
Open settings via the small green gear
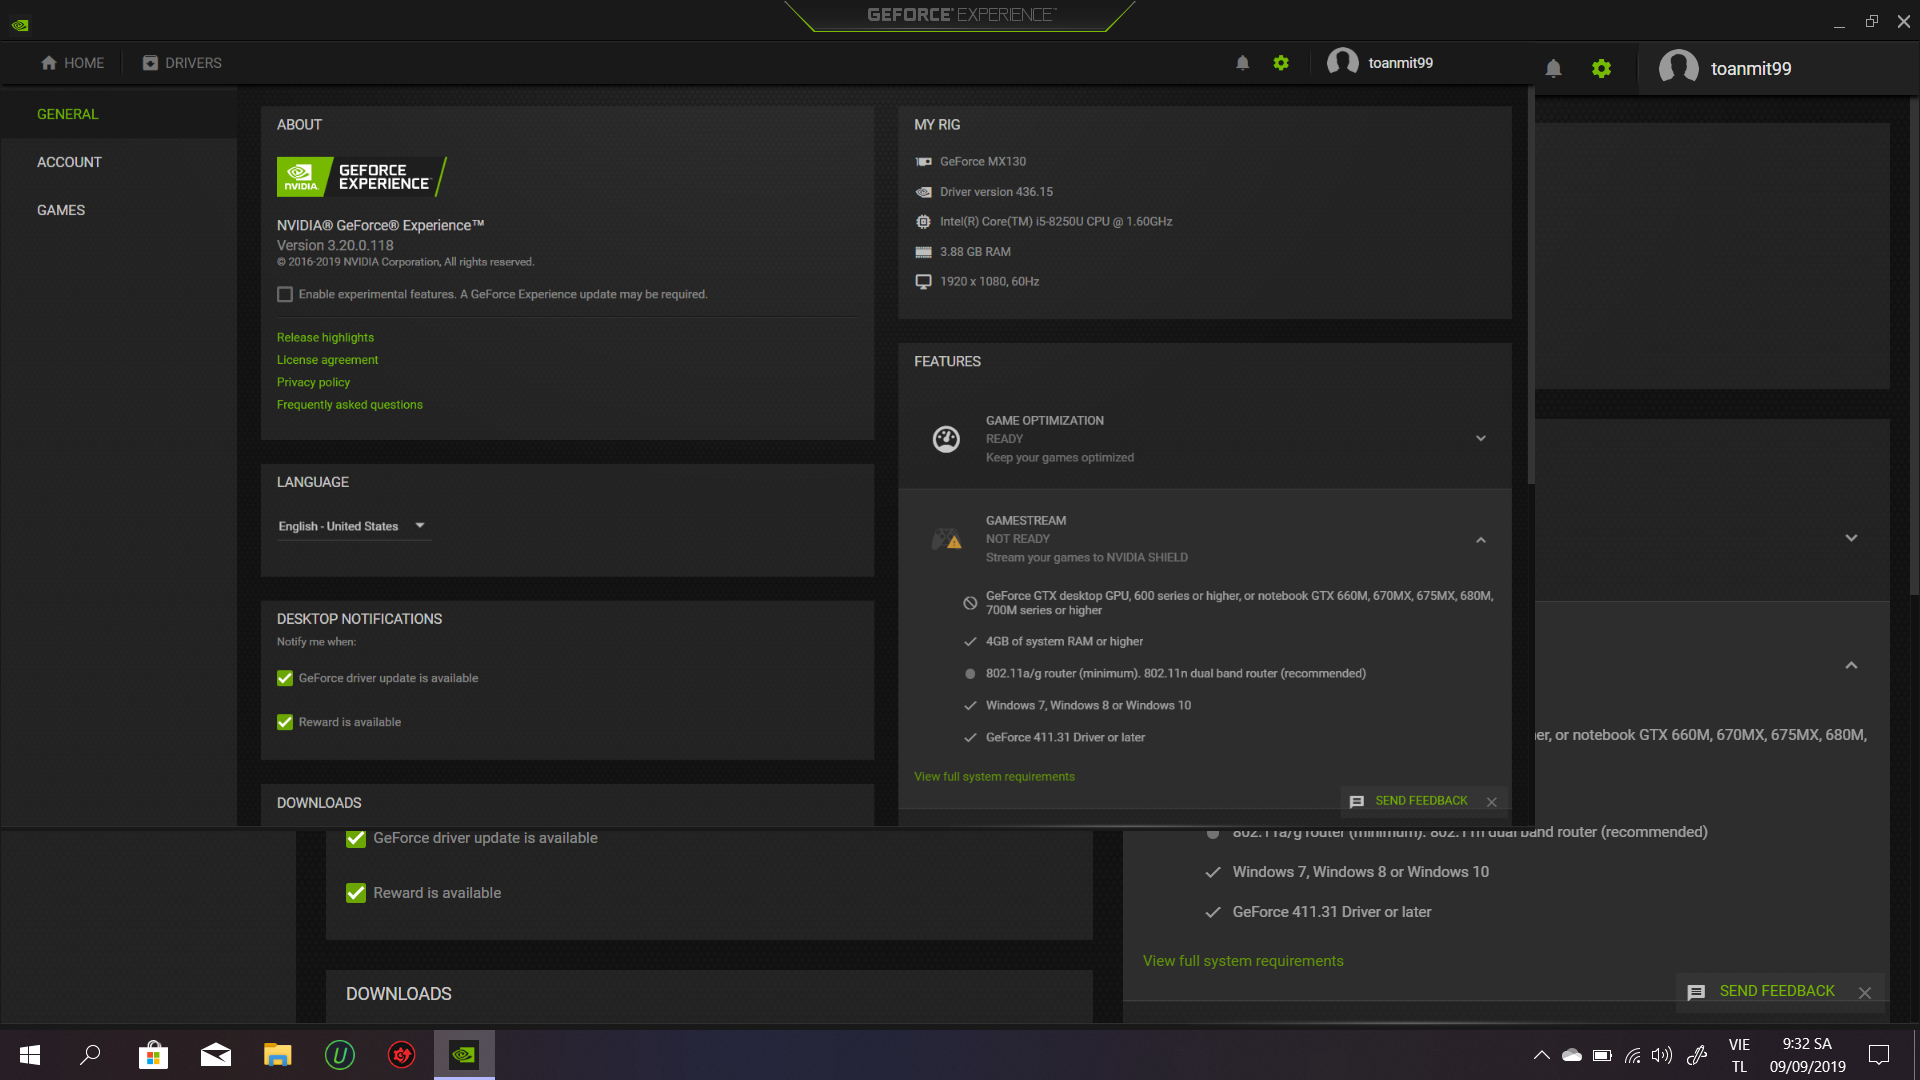click(1281, 63)
